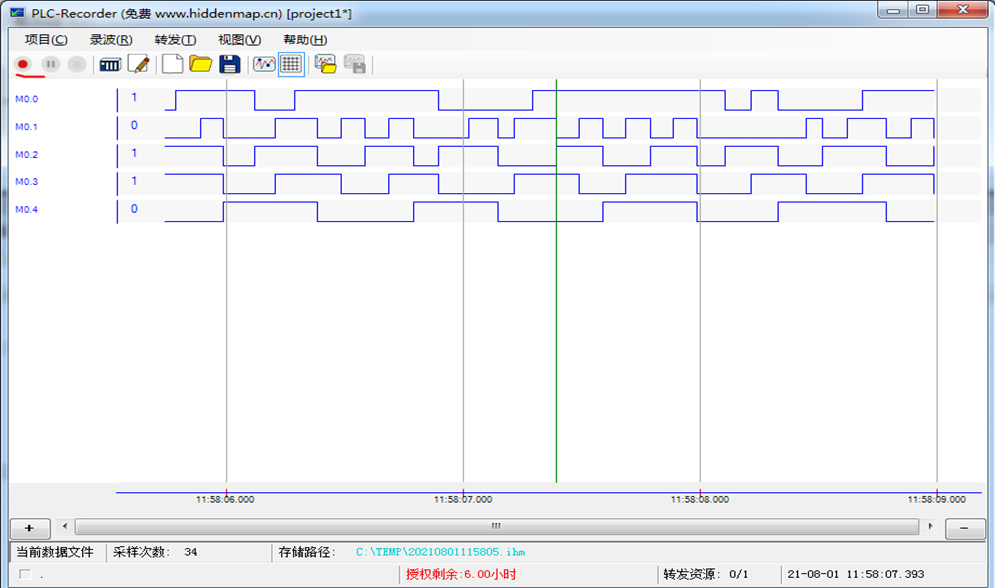Screen dimensions: 995x588
Task: Save project with floppy disk icon
Action: [230, 64]
